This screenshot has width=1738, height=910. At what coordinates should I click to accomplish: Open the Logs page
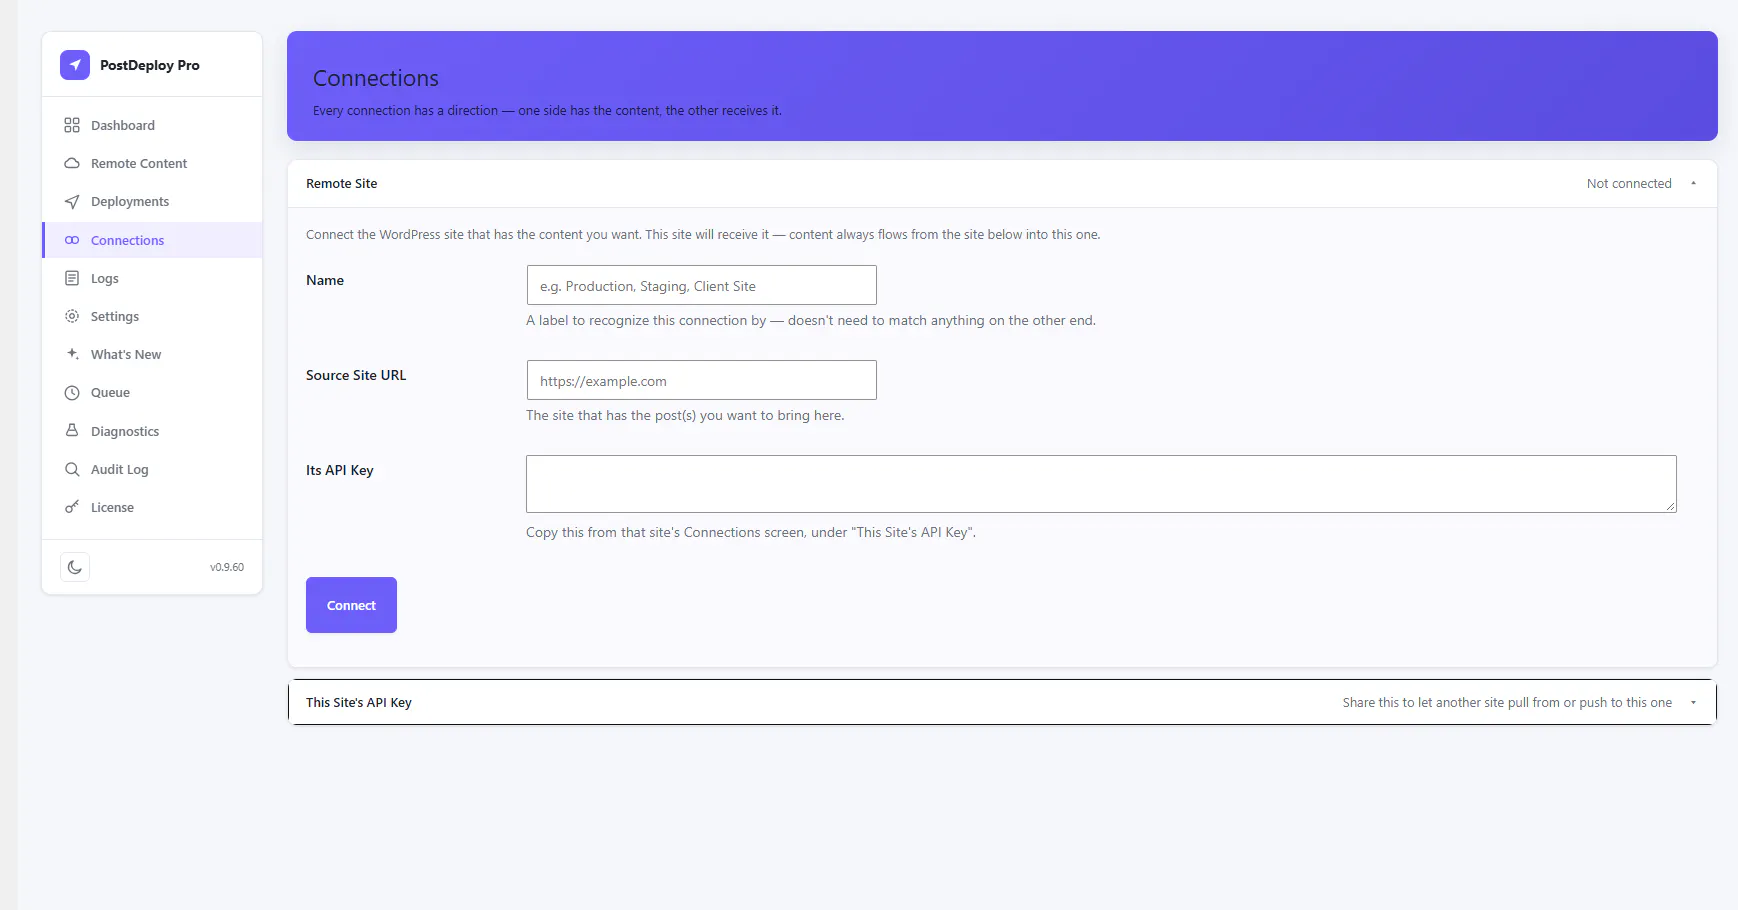(x=152, y=278)
